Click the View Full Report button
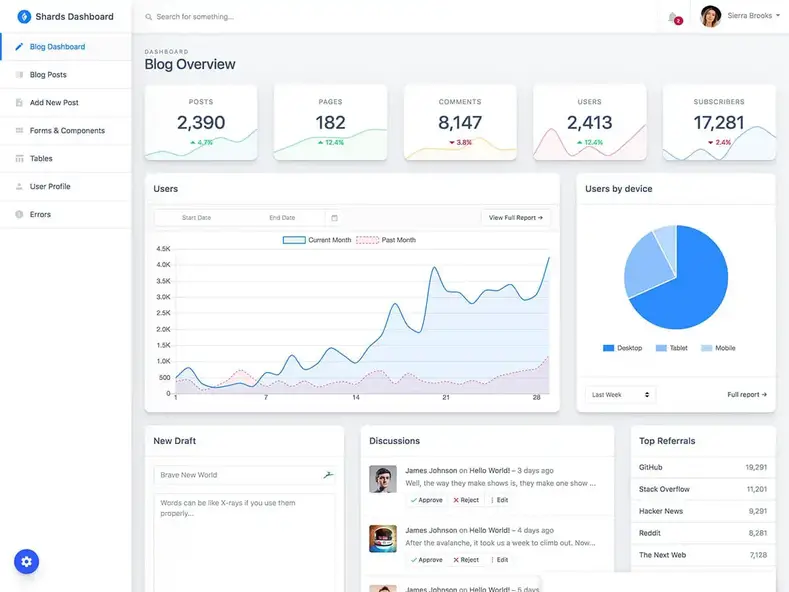Viewport: 789px width, 592px height. pos(515,217)
